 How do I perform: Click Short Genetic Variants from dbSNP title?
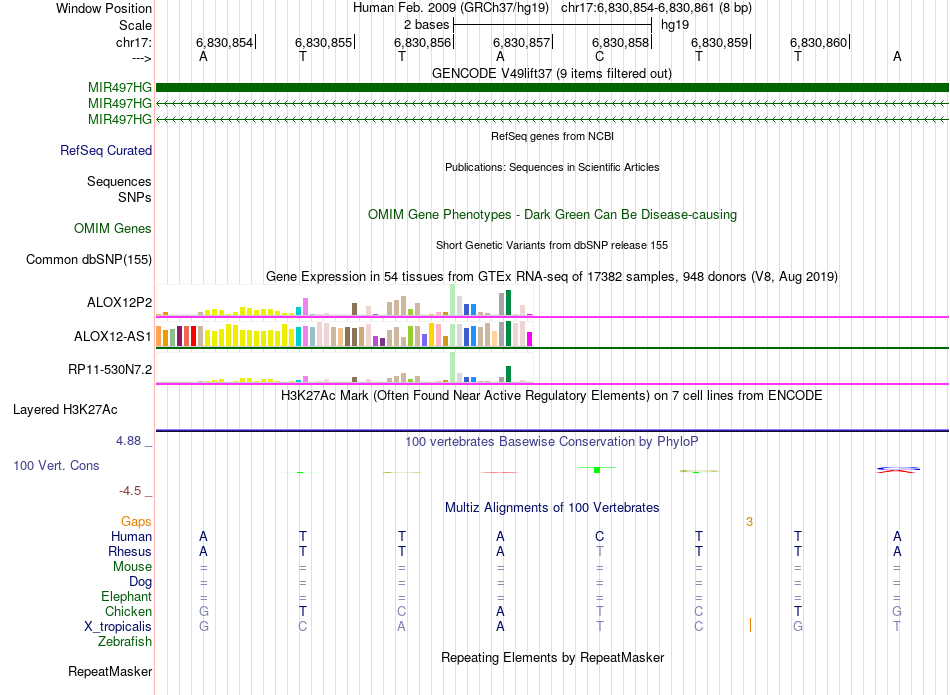click(552, 245)
